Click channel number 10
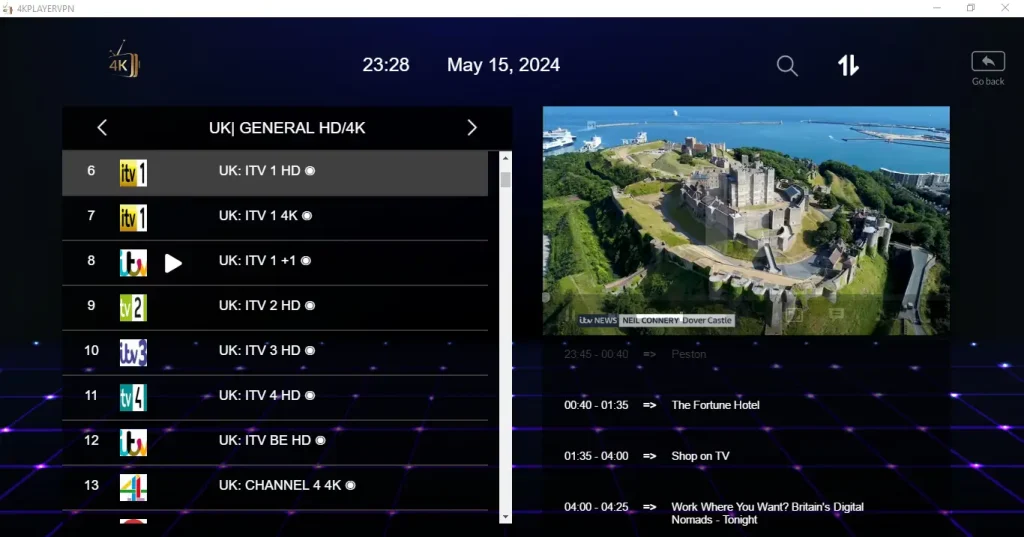This screenshot has width=1024, height=537. click(x=91, y=351)
